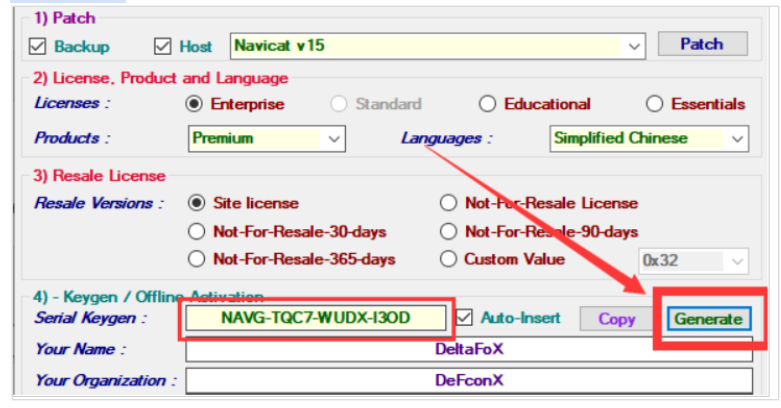Screen dimensions: 781x408
Task: Toggle the Auto-Insert checkbox
Action: [464, 317]
